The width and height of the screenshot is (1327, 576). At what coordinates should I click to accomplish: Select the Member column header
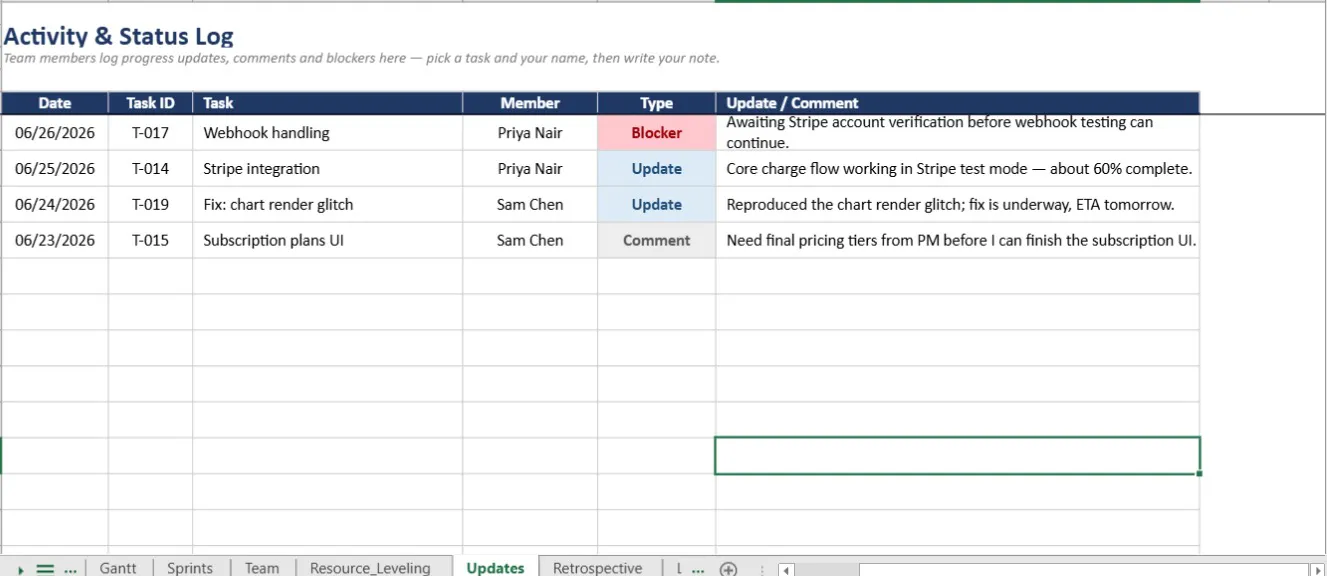point(530,103)
